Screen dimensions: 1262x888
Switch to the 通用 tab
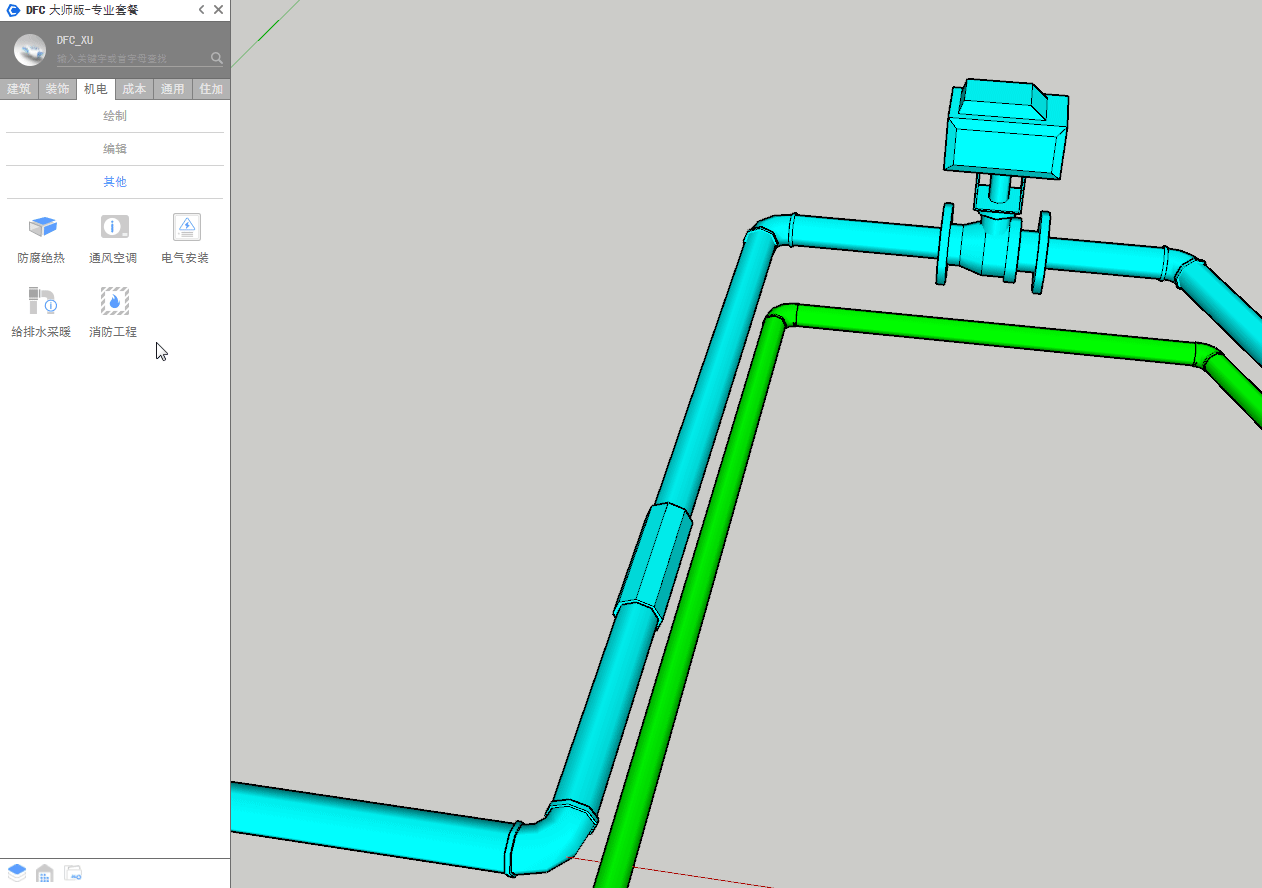[172, 89]
